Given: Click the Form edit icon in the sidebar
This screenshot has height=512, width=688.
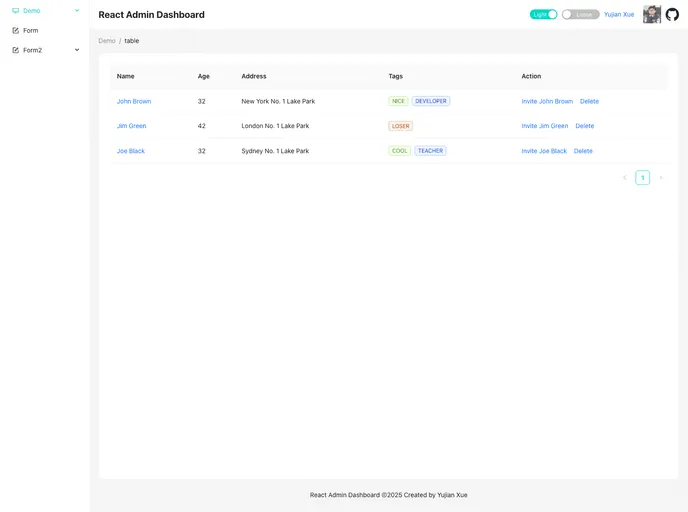Looking at the screenshot, I should [x=15, y=30].
